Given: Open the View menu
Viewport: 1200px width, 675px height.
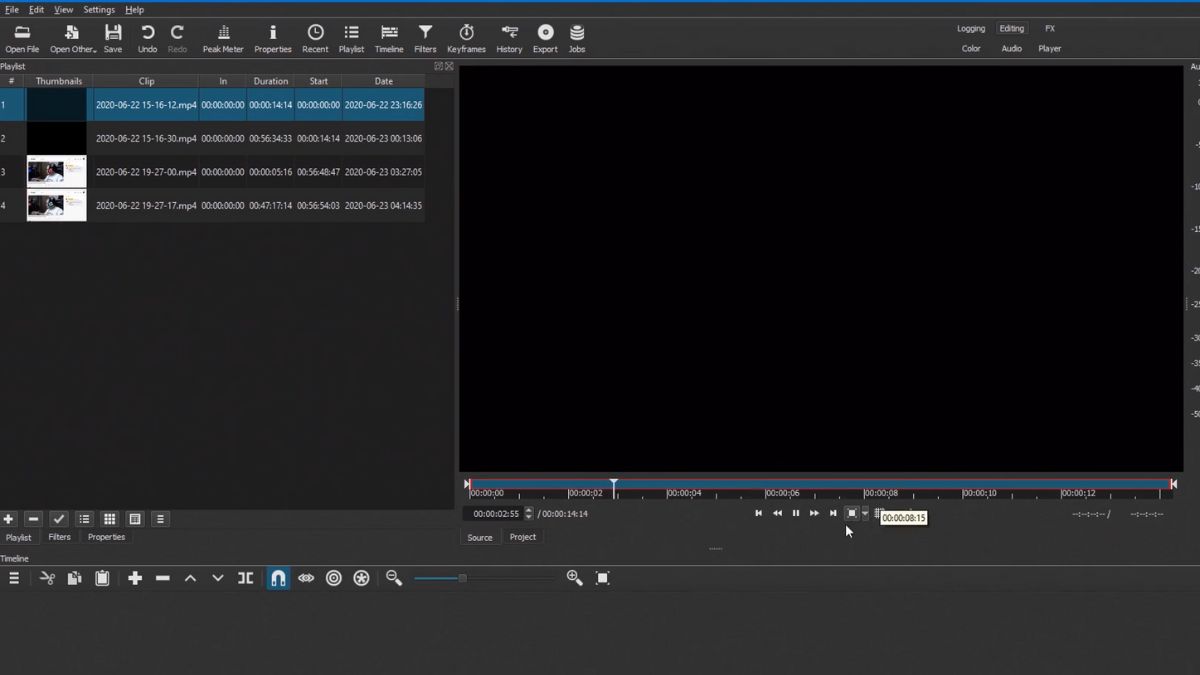Looking at the screenshot, I should 63,9.
